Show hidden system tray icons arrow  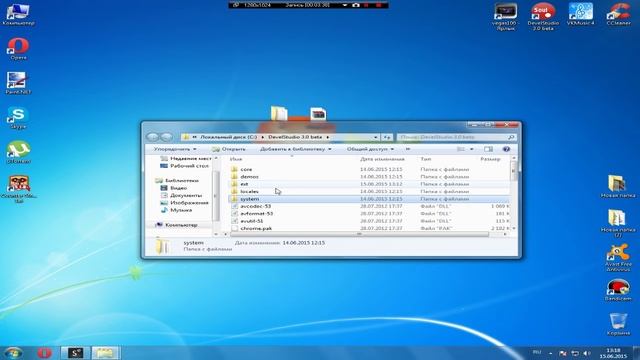[x=550, y=353]
